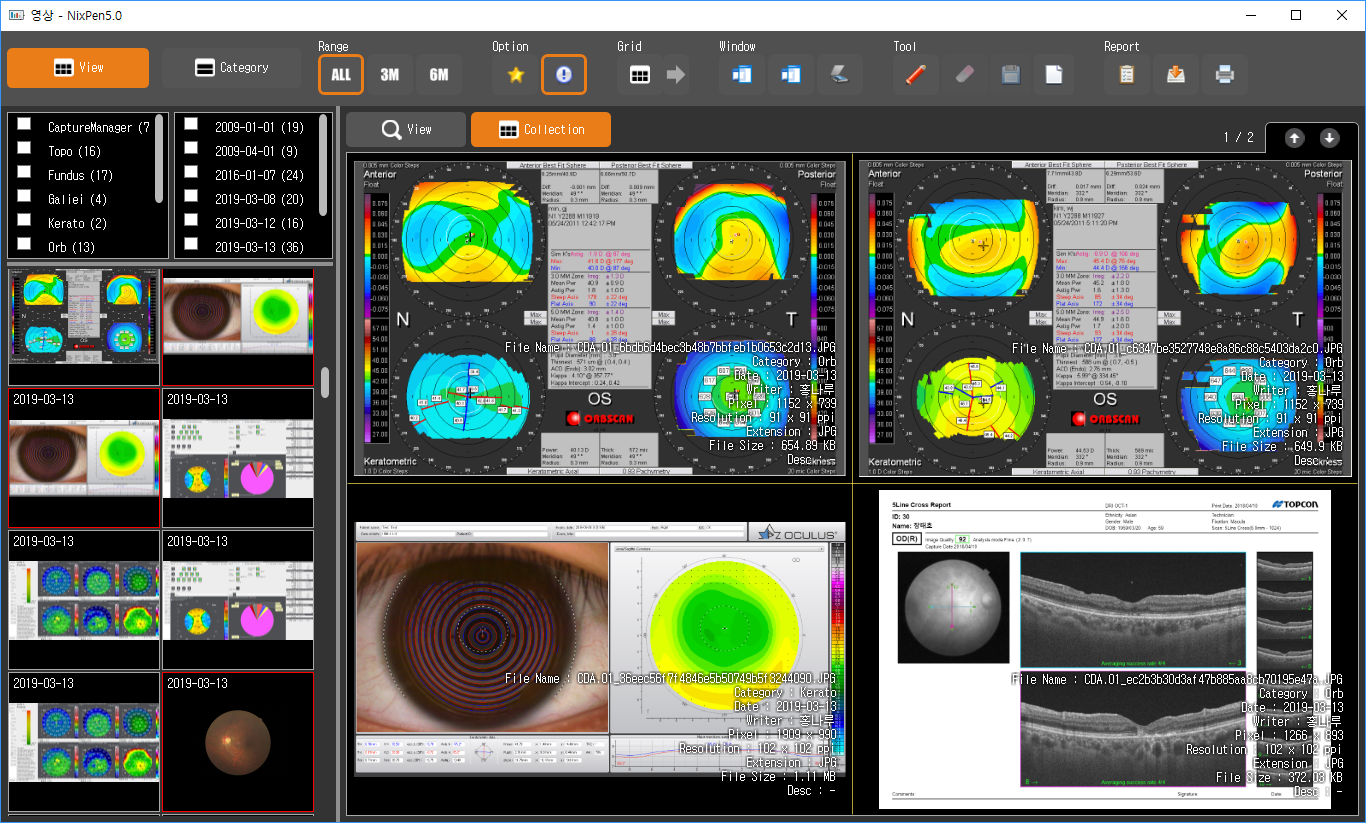Toggle the star favorites option
The width and height of the screenshot is (1366, 823).
516,75
